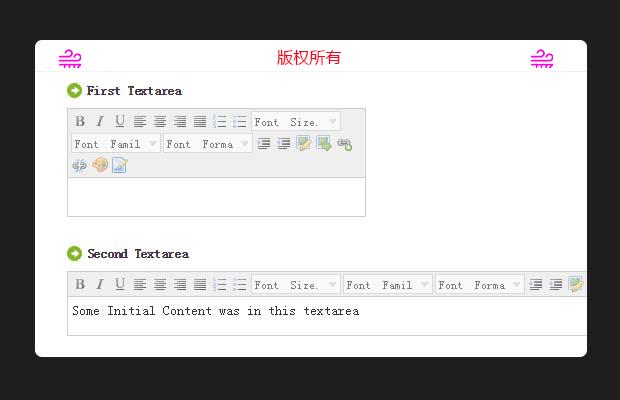Viewport: 620px width, 400px height.
Task: Expand the Font Family dropdown in First Textarea
Action: [x=115, y=144]
